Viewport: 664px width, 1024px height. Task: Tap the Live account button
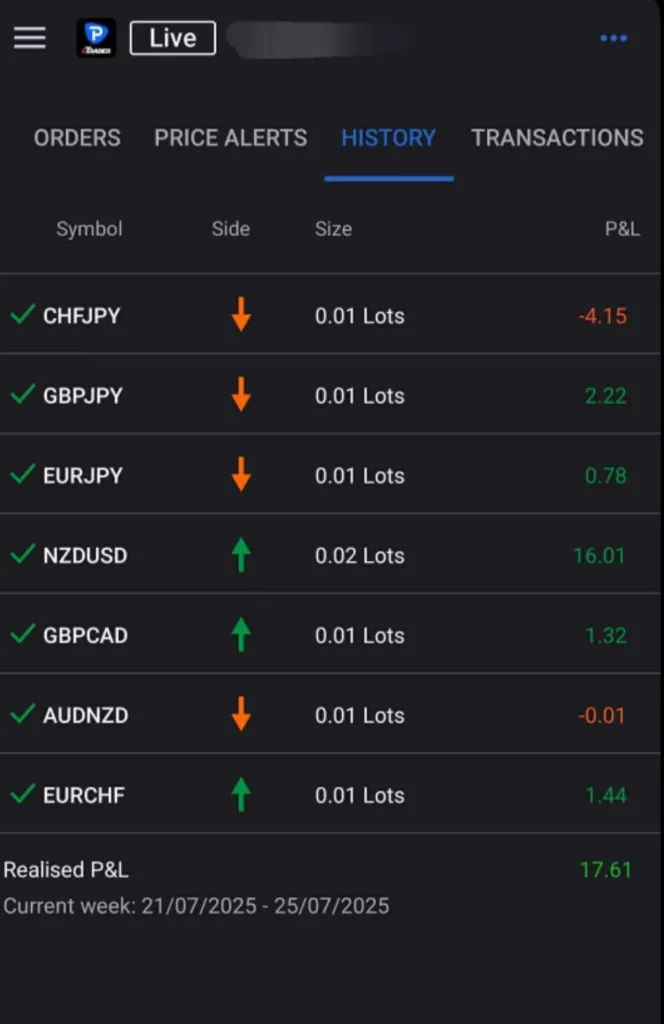(173, 38)
